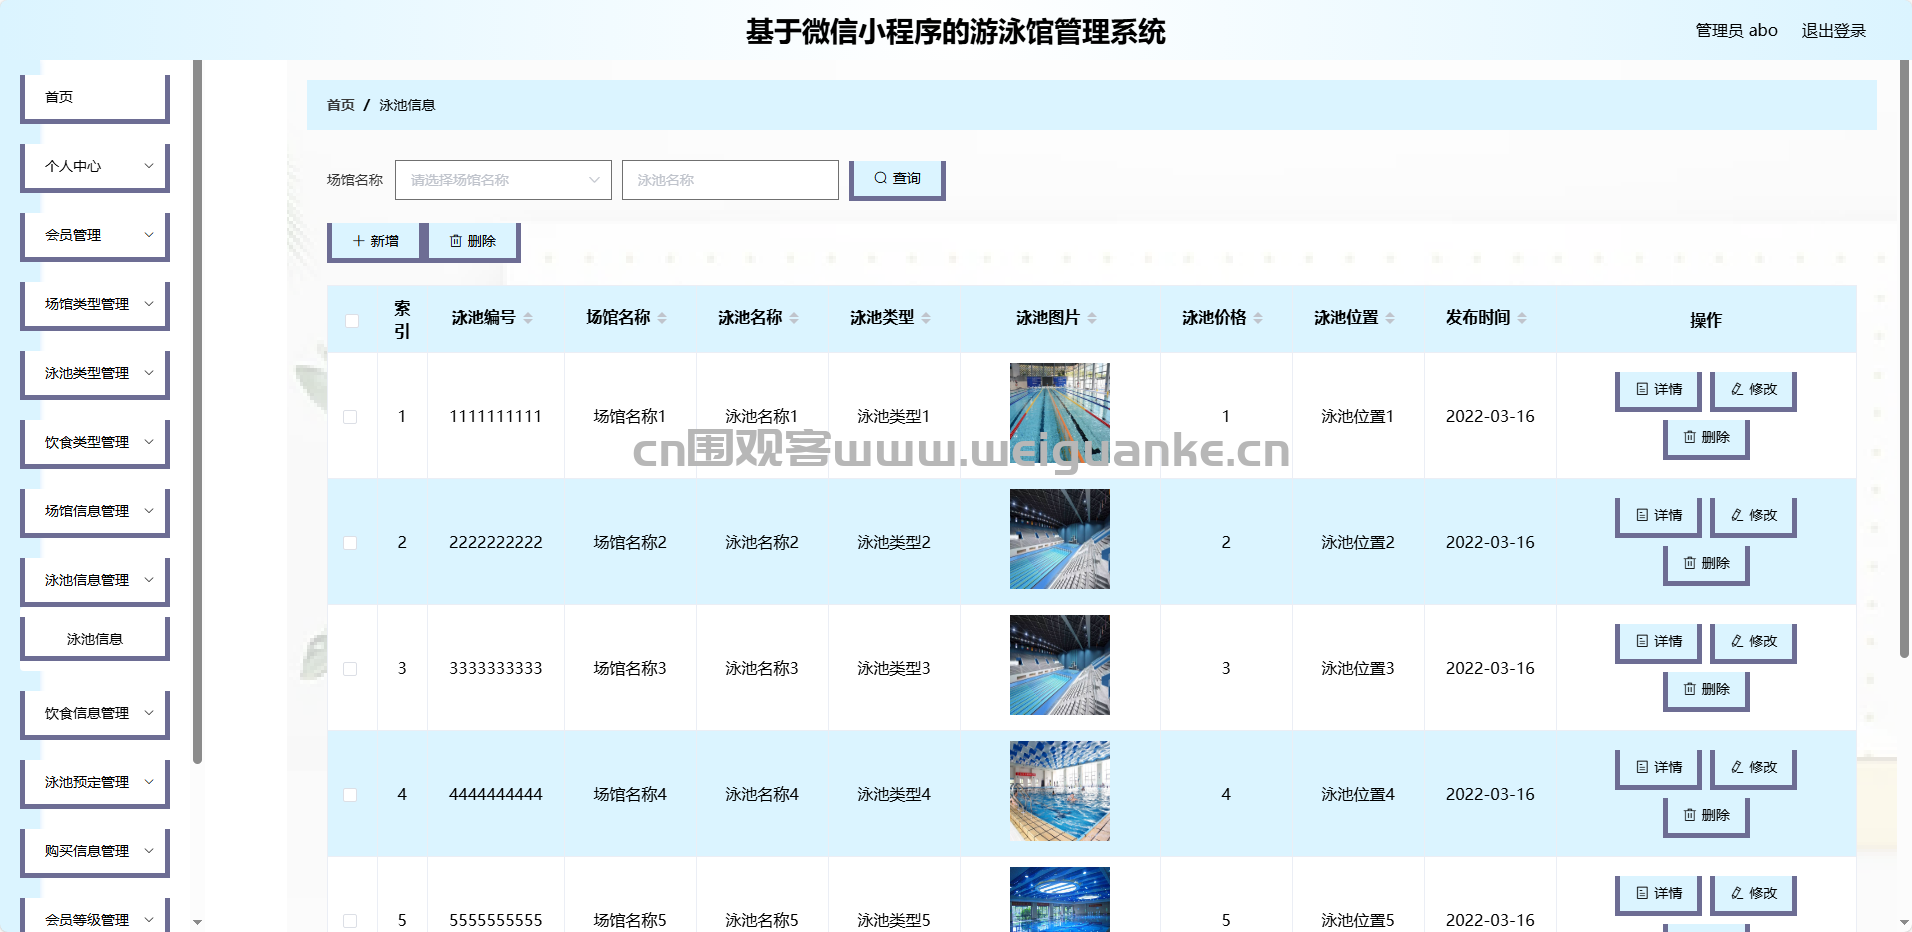Expand the 饮食信息管理 sidebar menu
Screen dimensions: 1912x932
pos(95,714)
